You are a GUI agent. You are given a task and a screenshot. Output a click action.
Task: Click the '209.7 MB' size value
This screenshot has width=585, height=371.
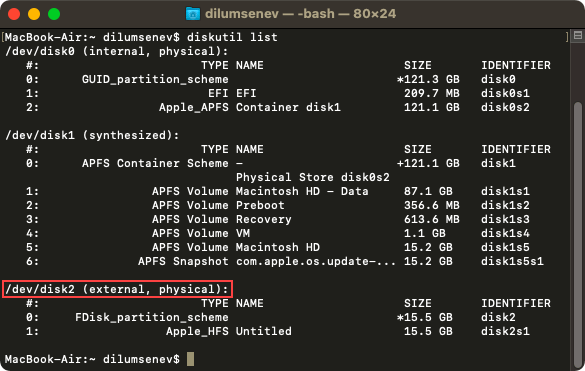pos(432,93)
